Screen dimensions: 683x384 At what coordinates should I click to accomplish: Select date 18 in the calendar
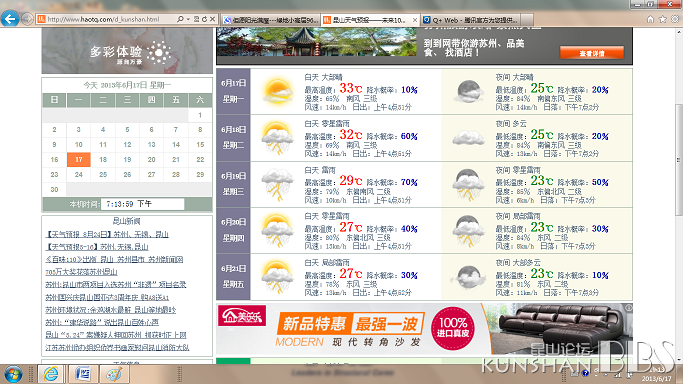[103, 159]
